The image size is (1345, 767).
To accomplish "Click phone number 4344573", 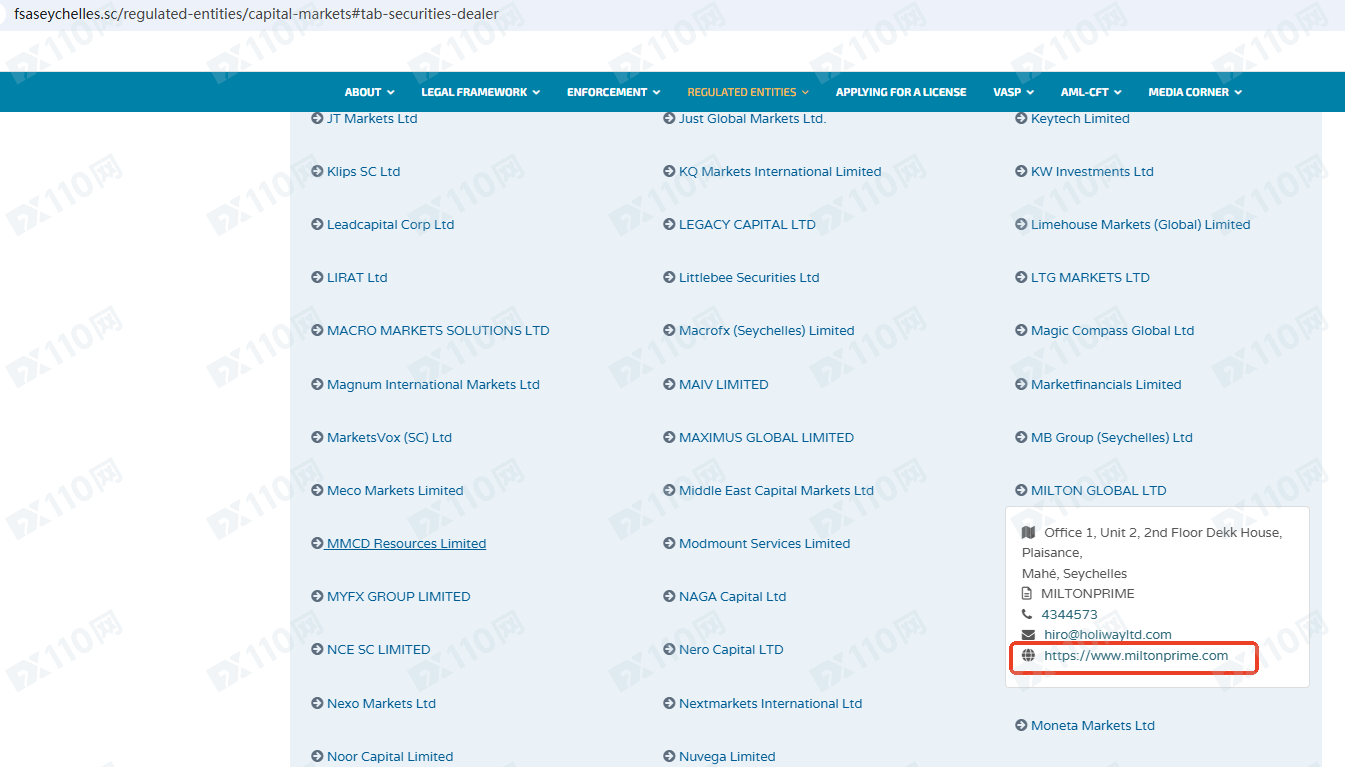I will click(x=1069, y=614).
